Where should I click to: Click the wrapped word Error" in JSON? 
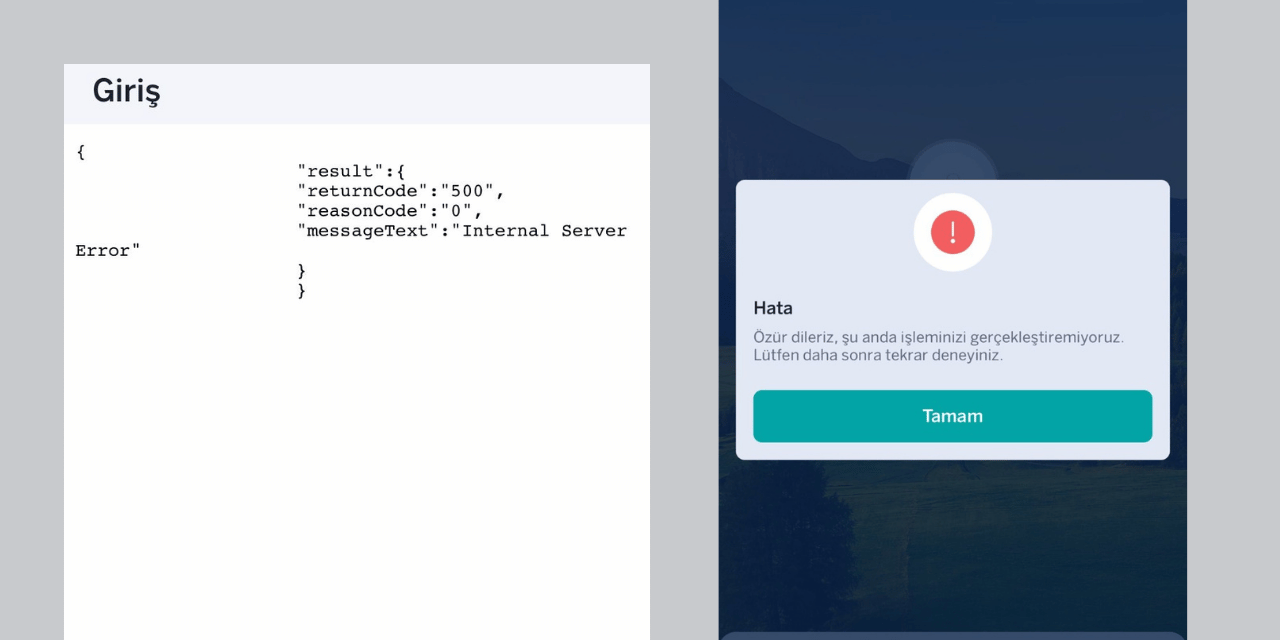pos(108,251)
